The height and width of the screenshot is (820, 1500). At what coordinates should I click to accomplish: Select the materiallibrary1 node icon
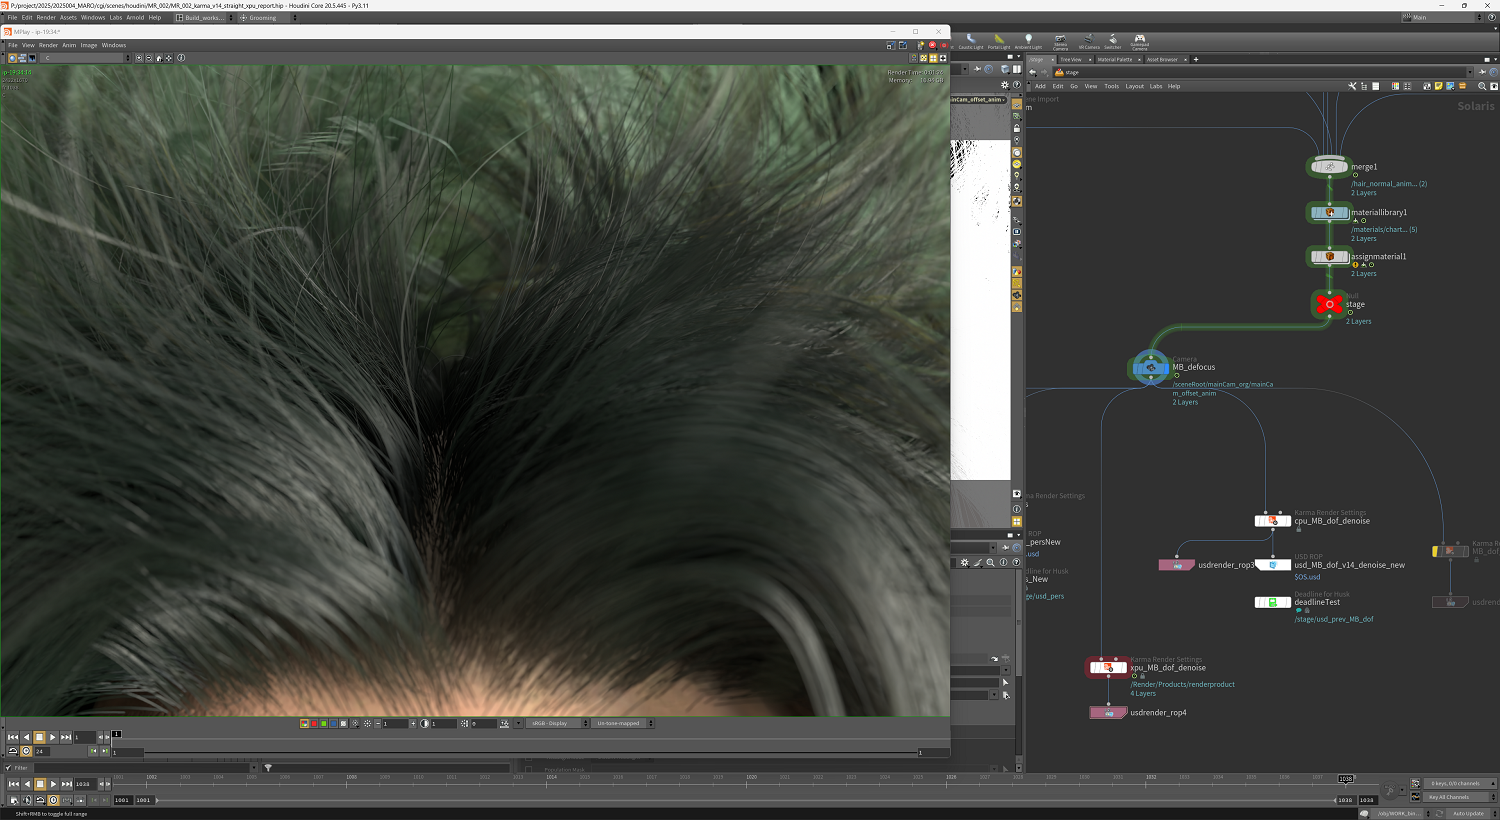[1329, 212]
